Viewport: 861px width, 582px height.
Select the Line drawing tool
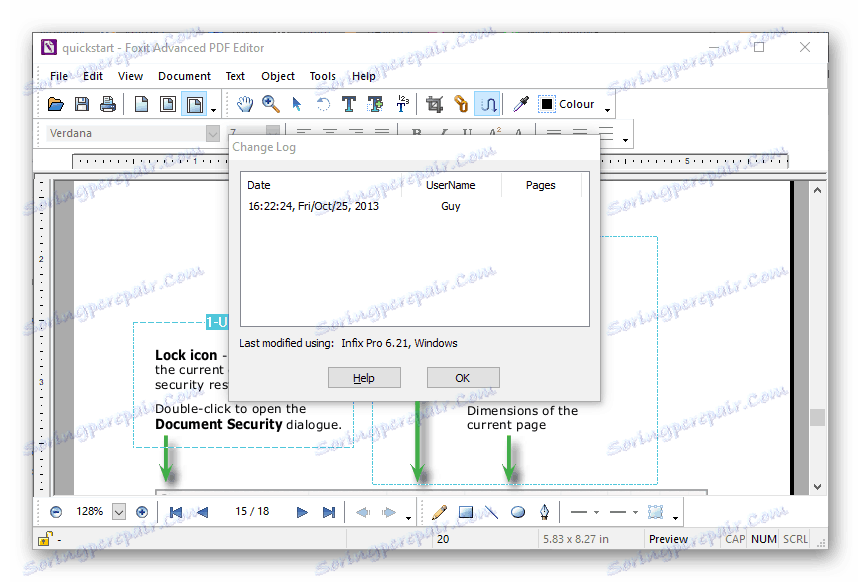[x=491, y=512]
